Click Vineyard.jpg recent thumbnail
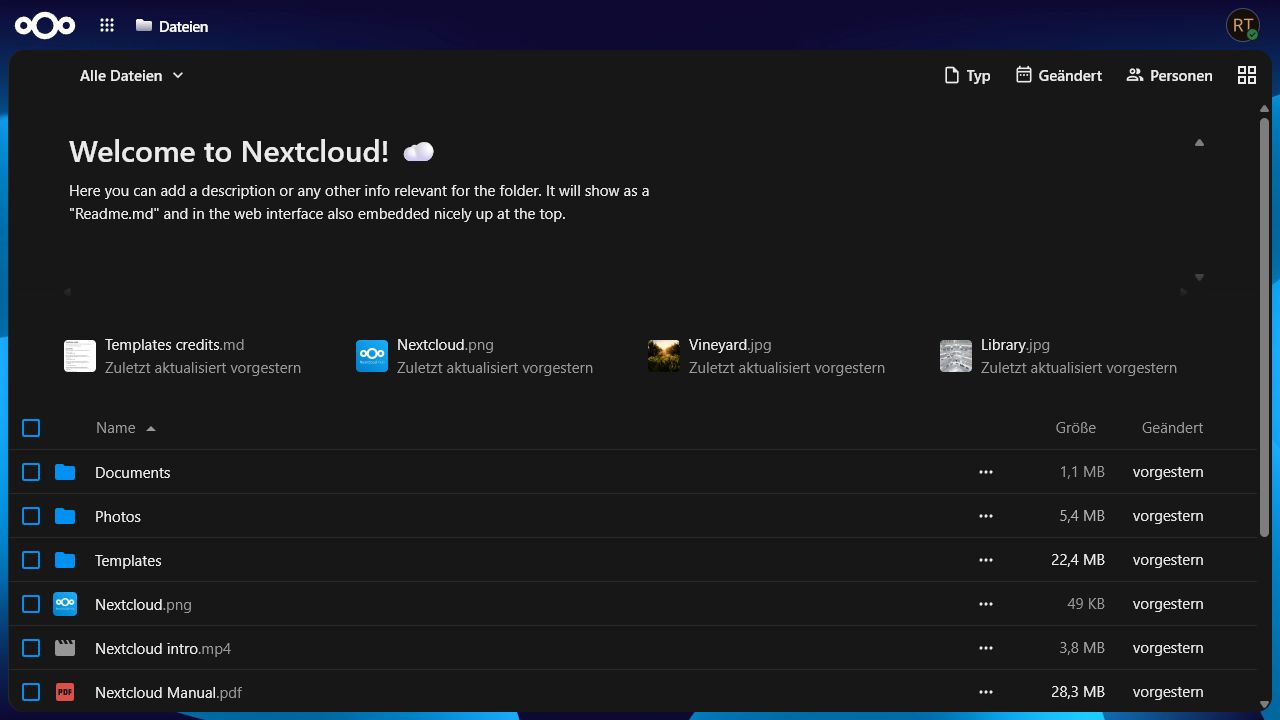The height and width of the screenshot is (720, 1280). coord(664,356)
